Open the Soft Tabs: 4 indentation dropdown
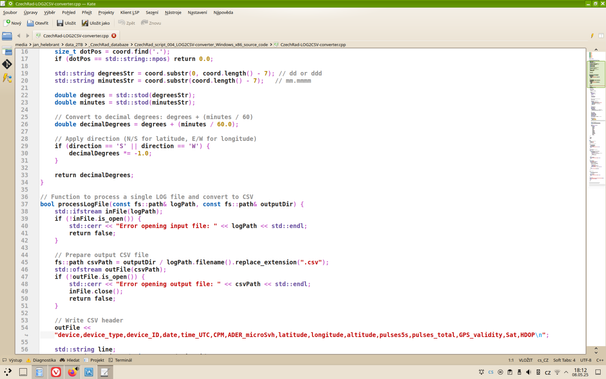Image resolution: width=606 pixels, height=379 pixels. pyautogui.click(x=564, y=360)
